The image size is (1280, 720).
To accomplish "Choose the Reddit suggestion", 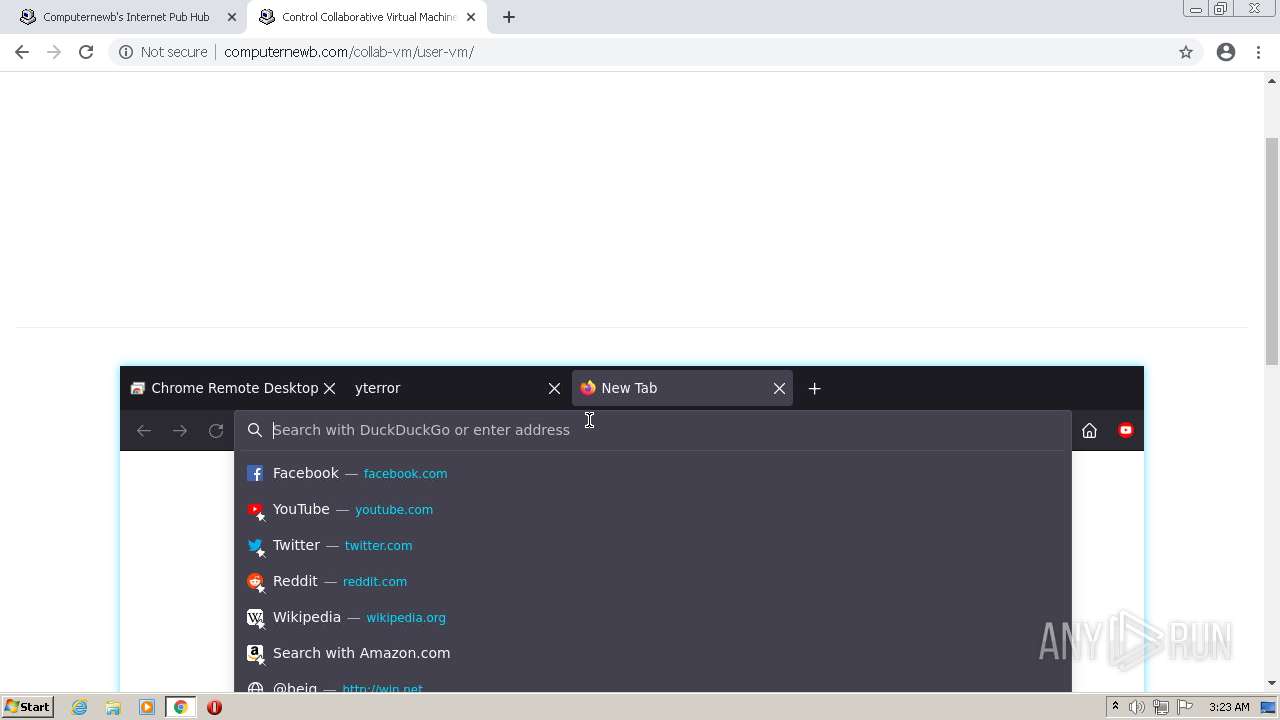I will pyautogui.click(x=653, y=581).
